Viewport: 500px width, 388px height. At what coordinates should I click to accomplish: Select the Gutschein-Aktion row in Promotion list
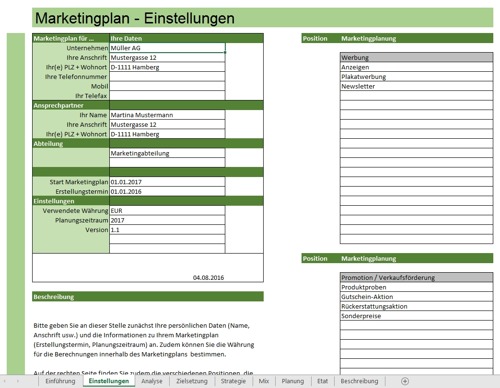coord(416,297)
